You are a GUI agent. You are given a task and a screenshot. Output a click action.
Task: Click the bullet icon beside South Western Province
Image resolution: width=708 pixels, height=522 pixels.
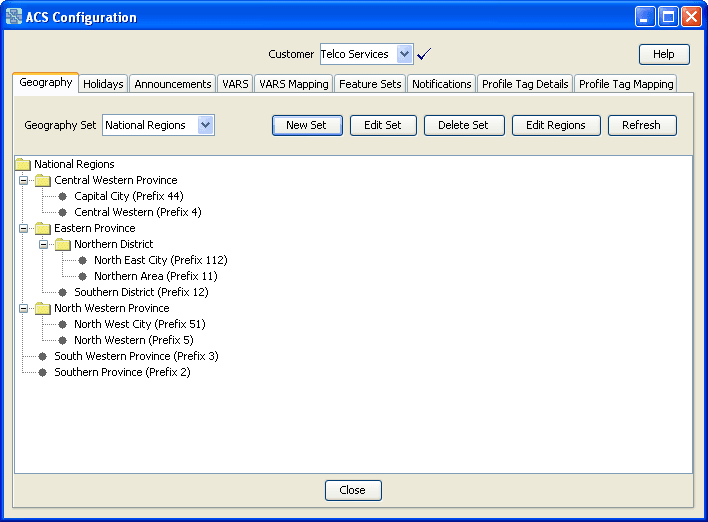(42, 356)
